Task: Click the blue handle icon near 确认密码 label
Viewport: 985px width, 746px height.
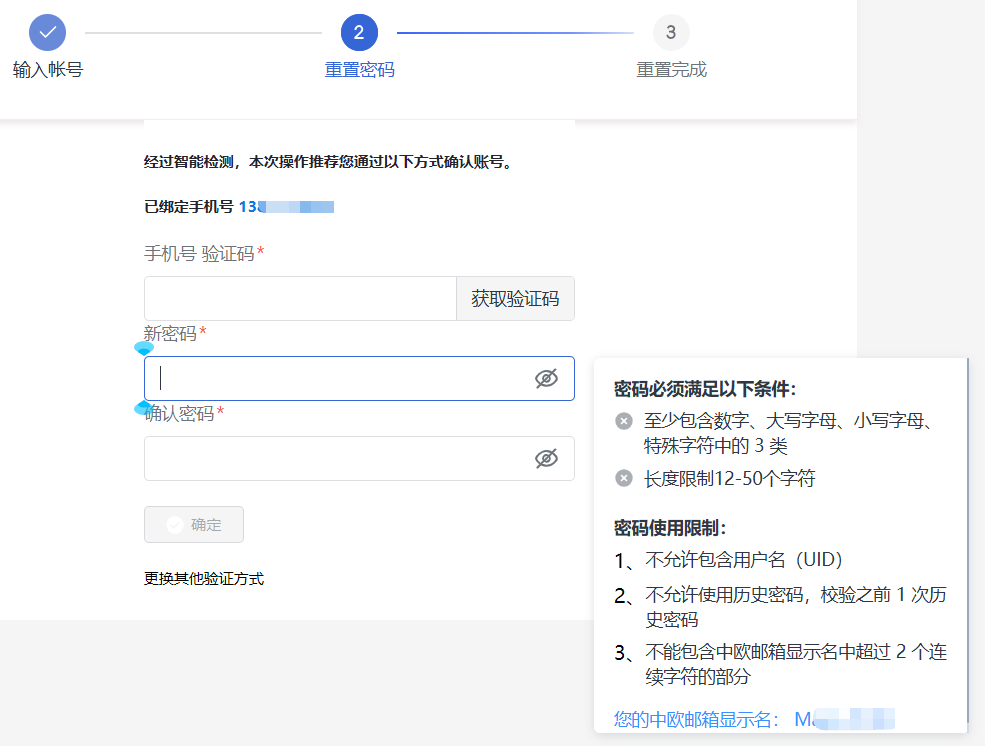Action: click(x=144, y=408)
